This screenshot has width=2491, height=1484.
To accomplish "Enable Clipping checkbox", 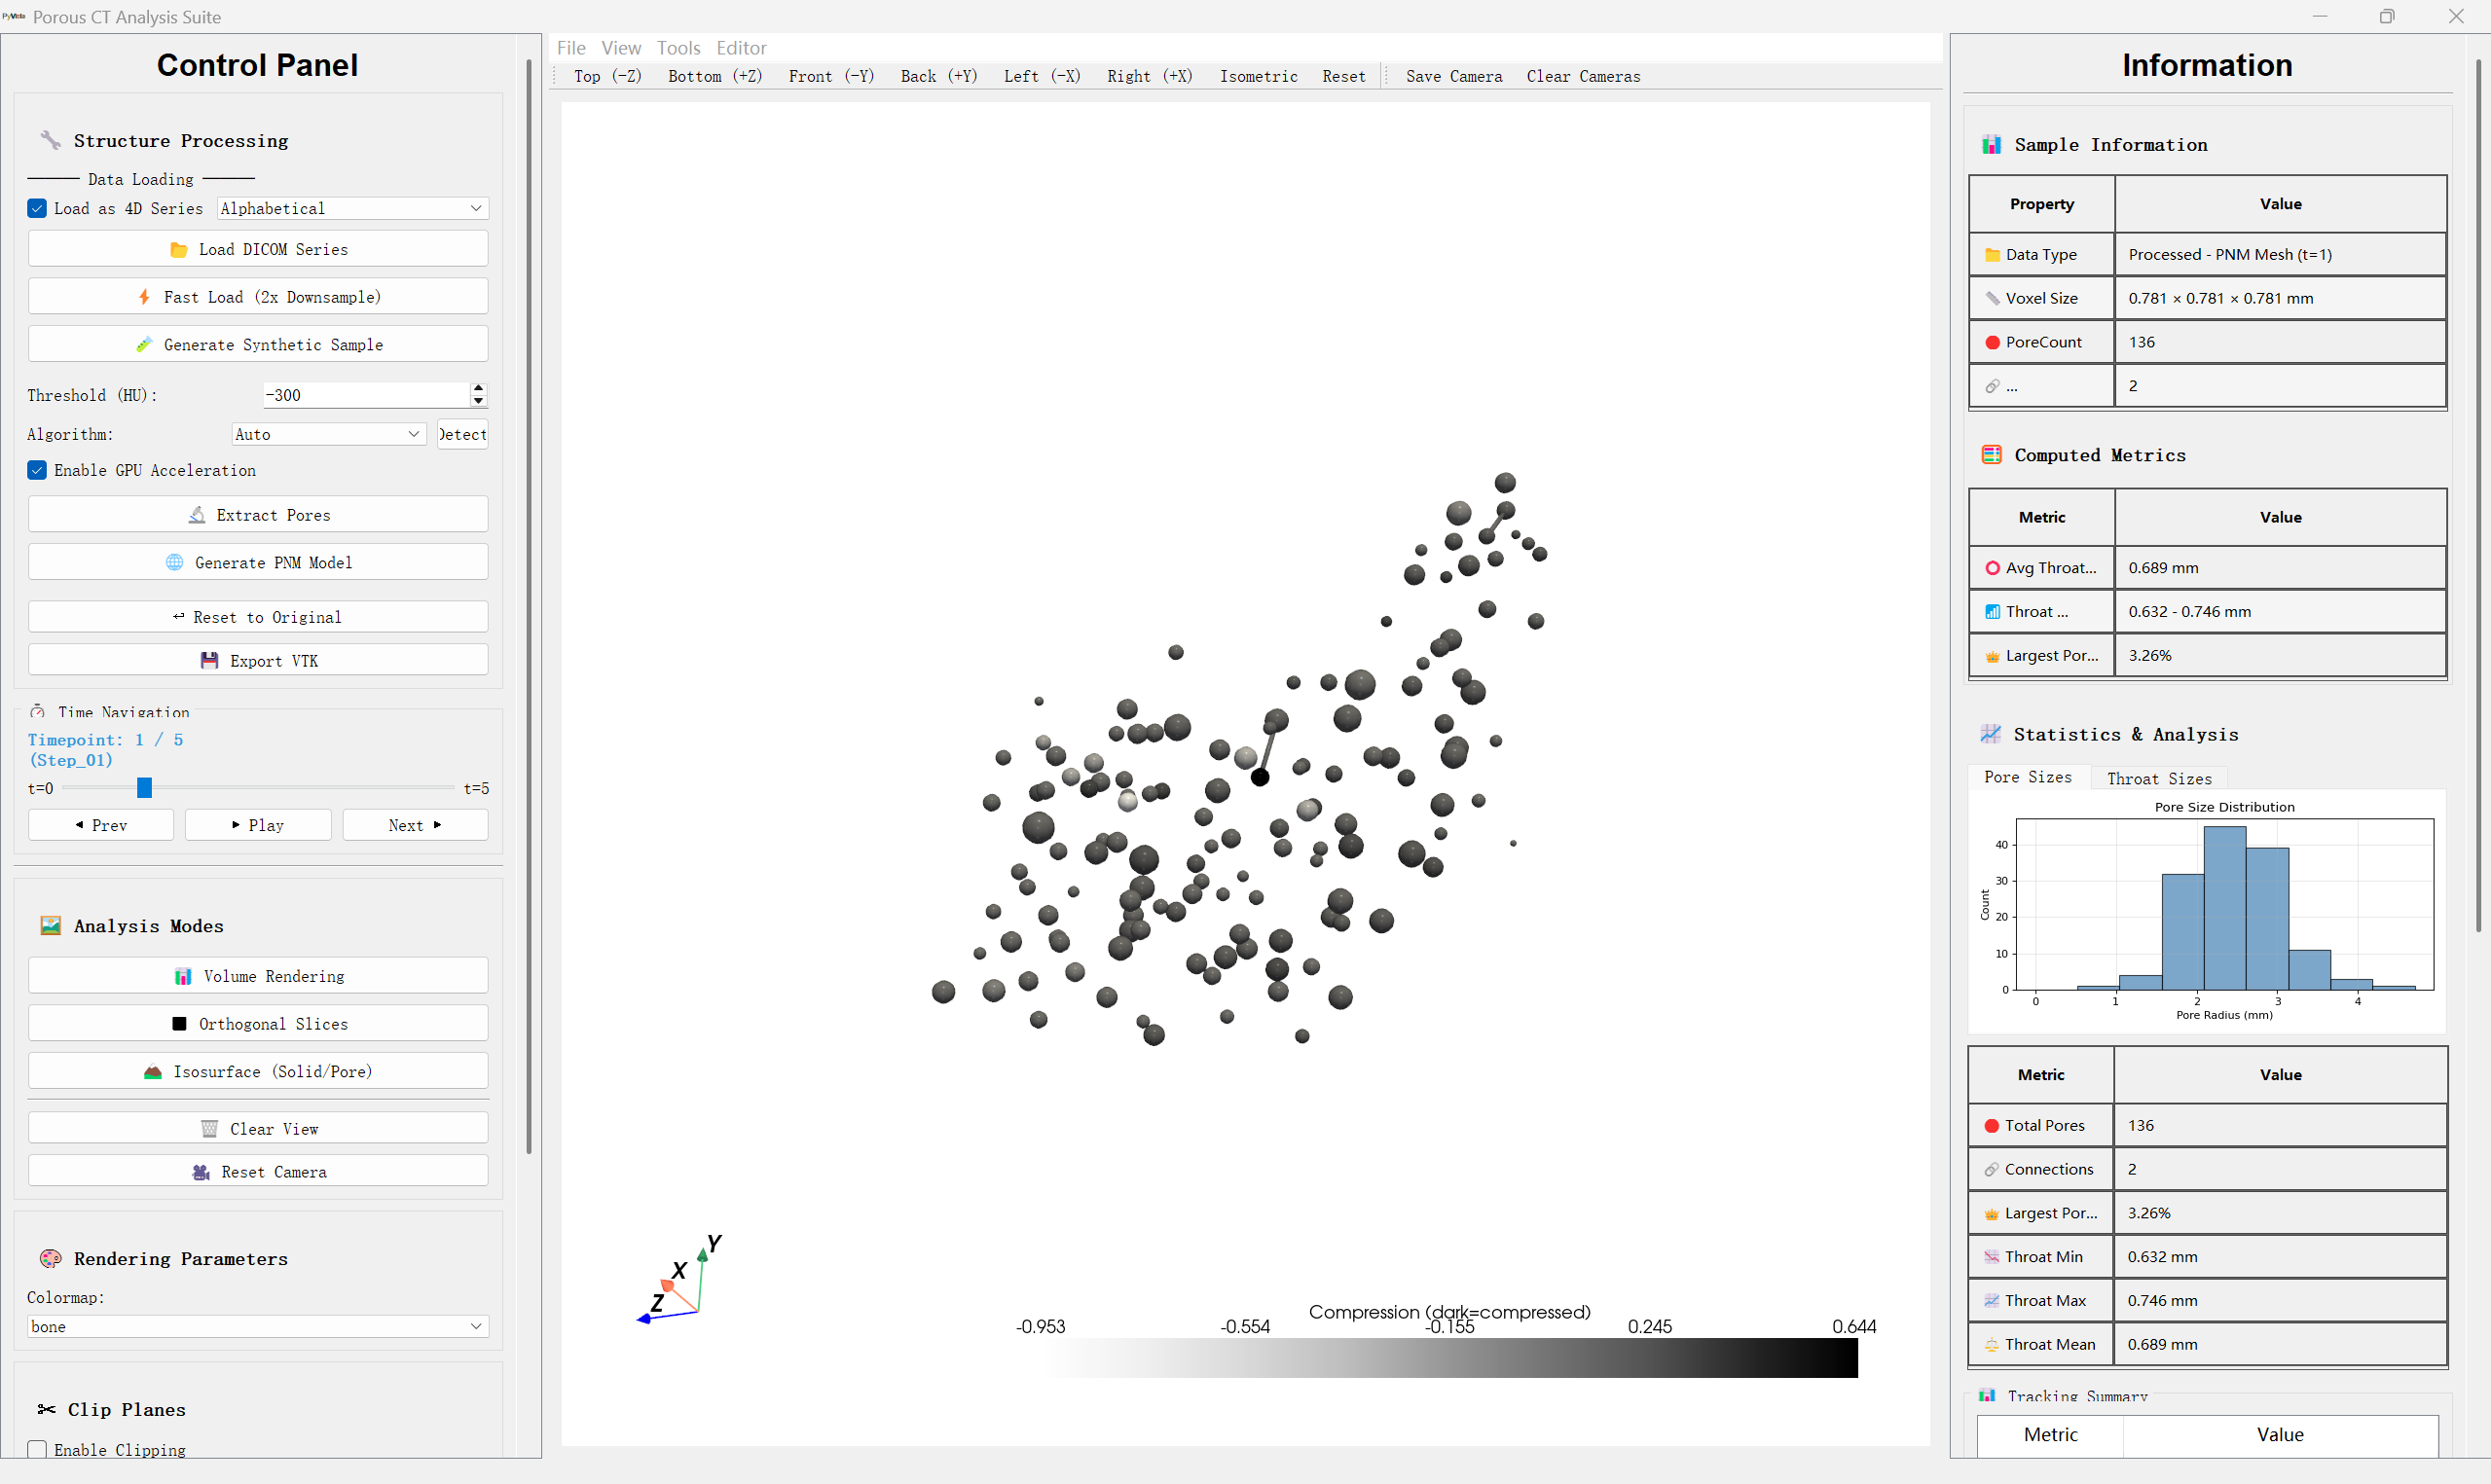I will point(37,1449).
